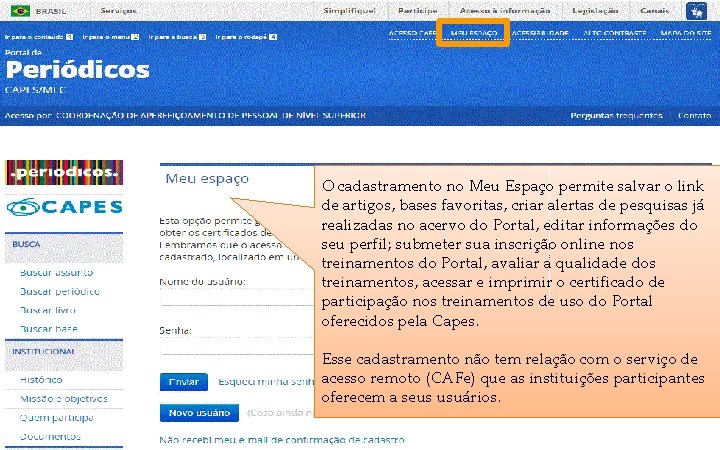The height and width of the screenshot is (450, 720).
Task: Open the Serviços menu
Action: (x=118, y=11)
